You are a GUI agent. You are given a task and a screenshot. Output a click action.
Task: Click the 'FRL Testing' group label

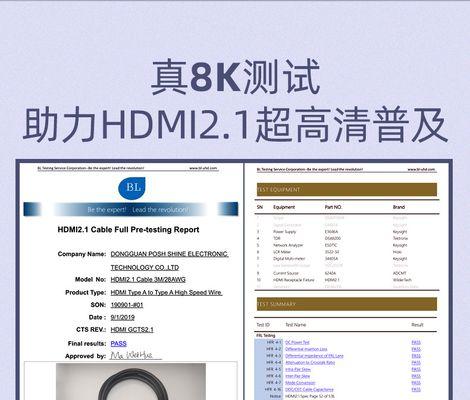pyautogui.click(x=265, y=336)
